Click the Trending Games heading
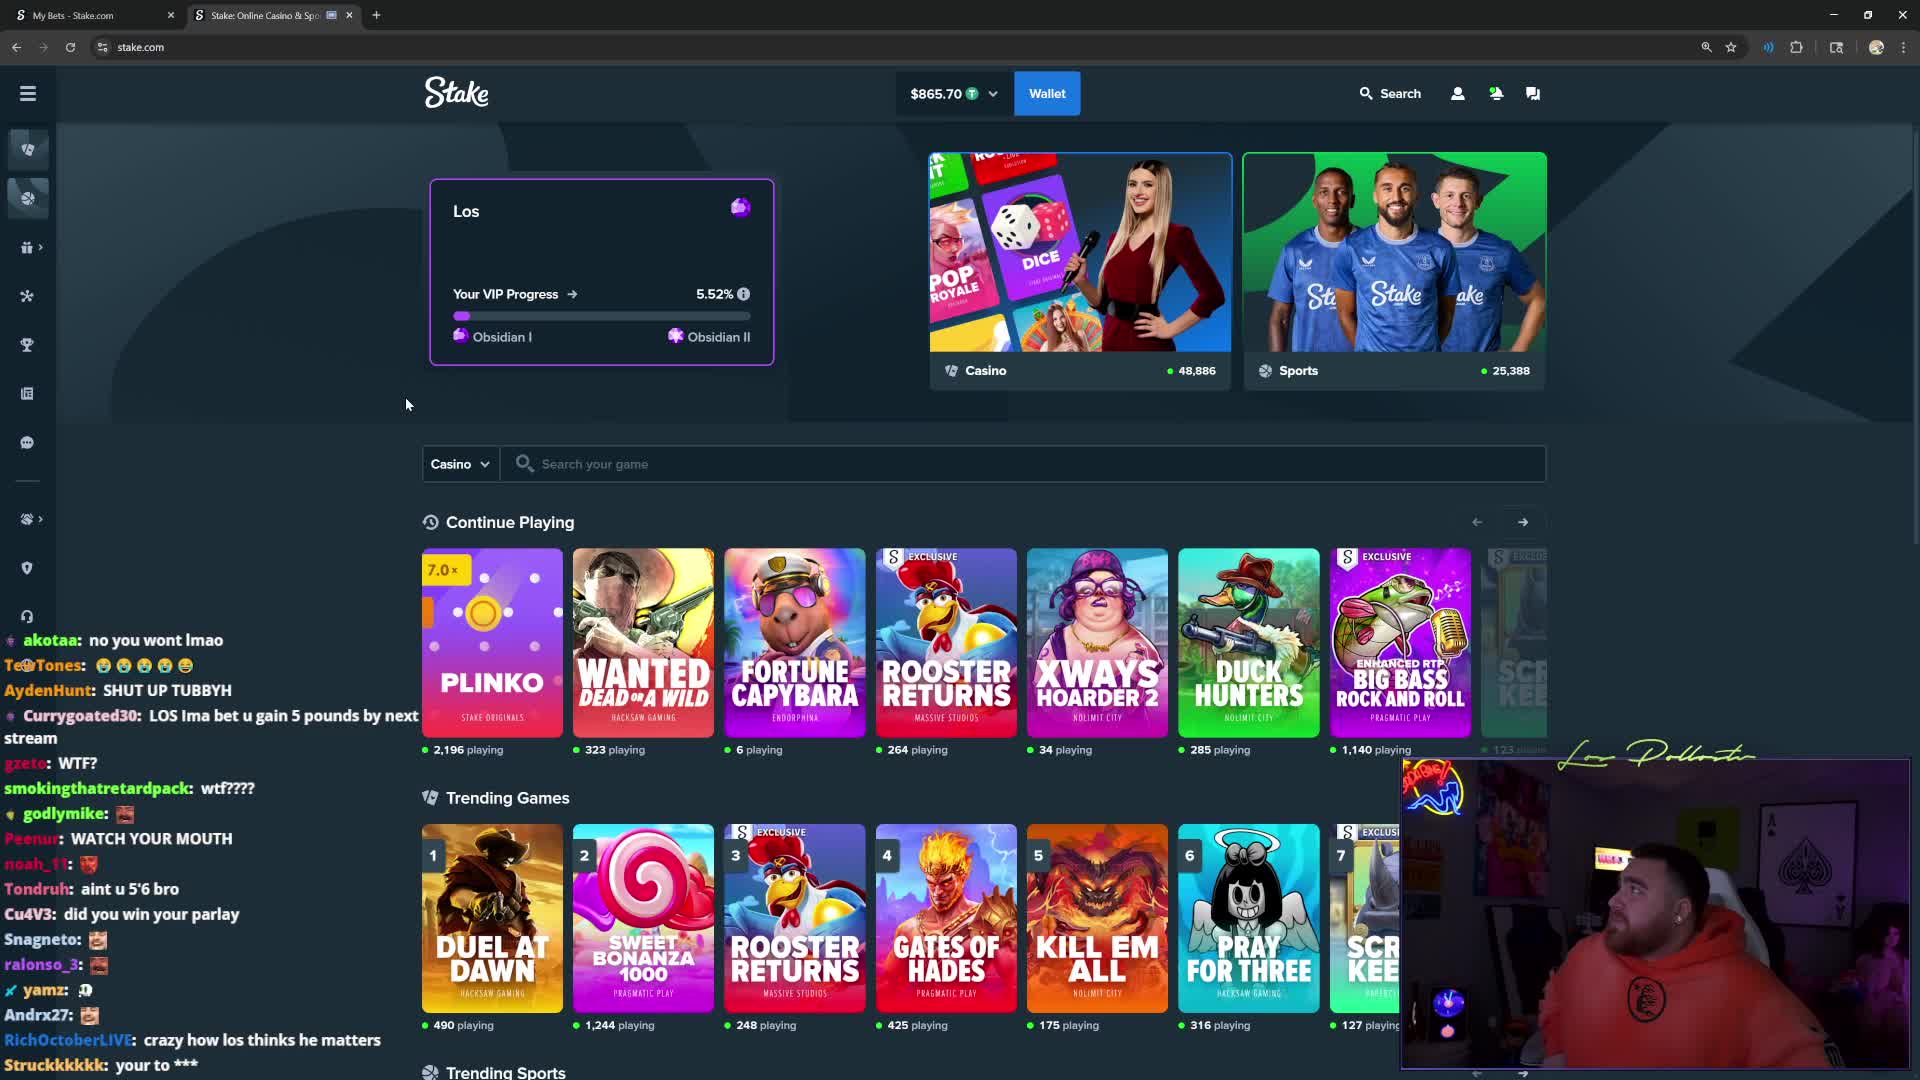This screenshot has height=1080, width=1920. tap(507, 798)
